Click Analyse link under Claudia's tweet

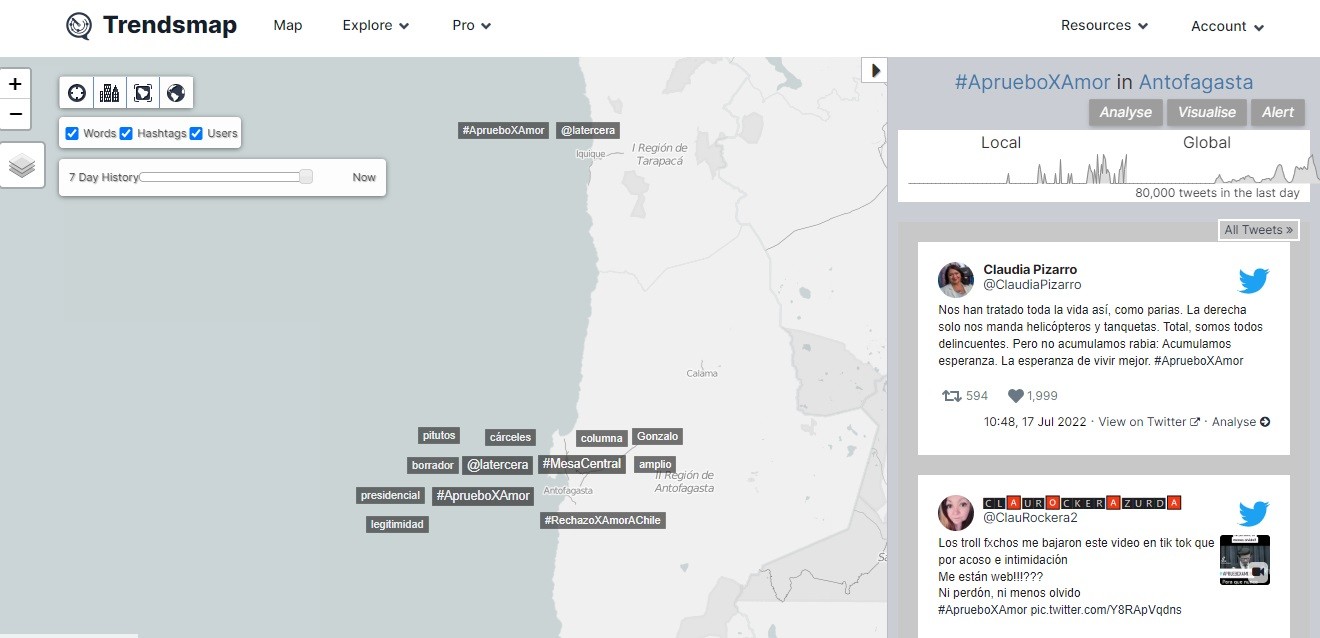coord(1241,422)
